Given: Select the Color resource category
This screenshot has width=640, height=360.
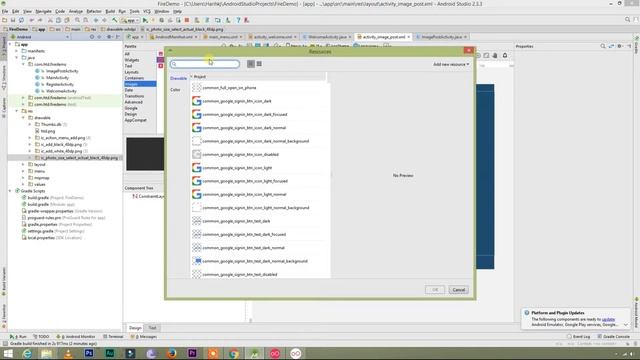Looking at the screenshot, I should point(175,89).
